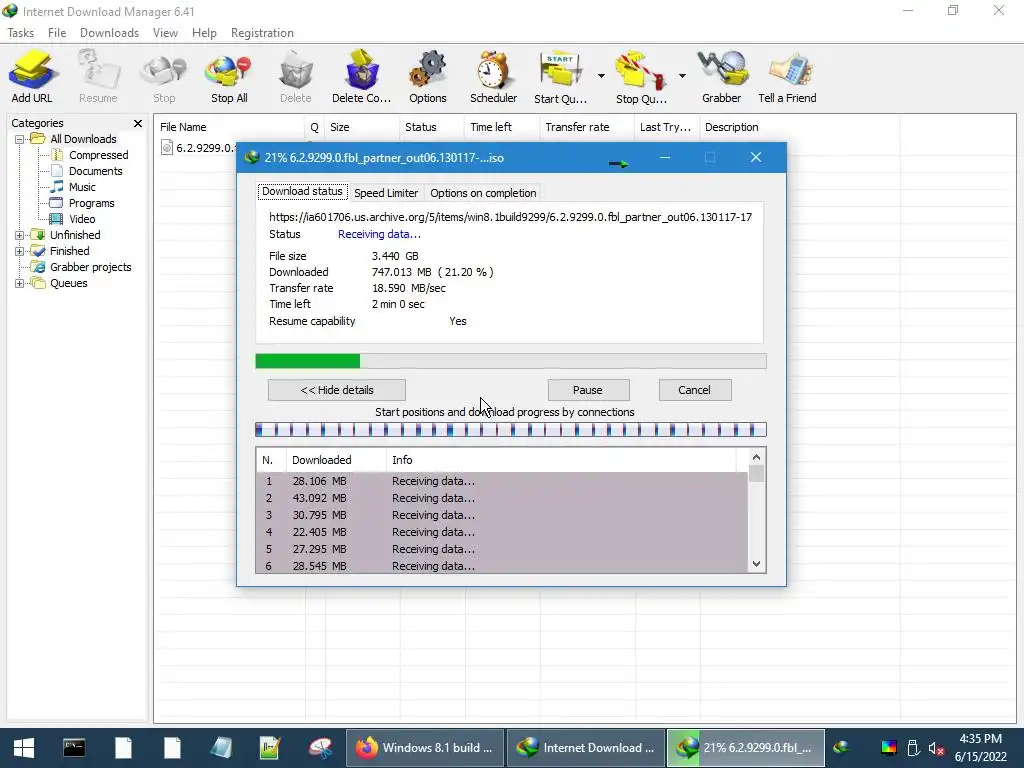Image resolution: width=1024 pixels, height=768 pixels.
Task: Pause the current download
Action: click(x=588, y=390)
